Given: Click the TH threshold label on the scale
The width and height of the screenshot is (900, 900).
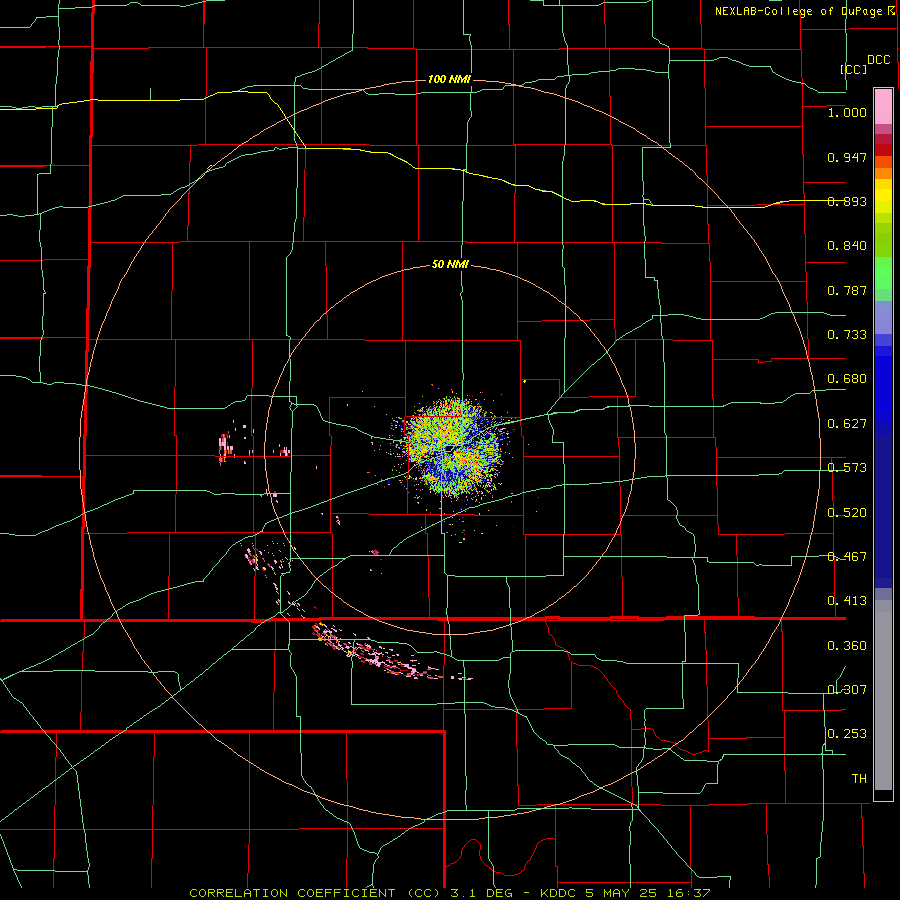Looking at the screenshot, I should coord(859,779).
